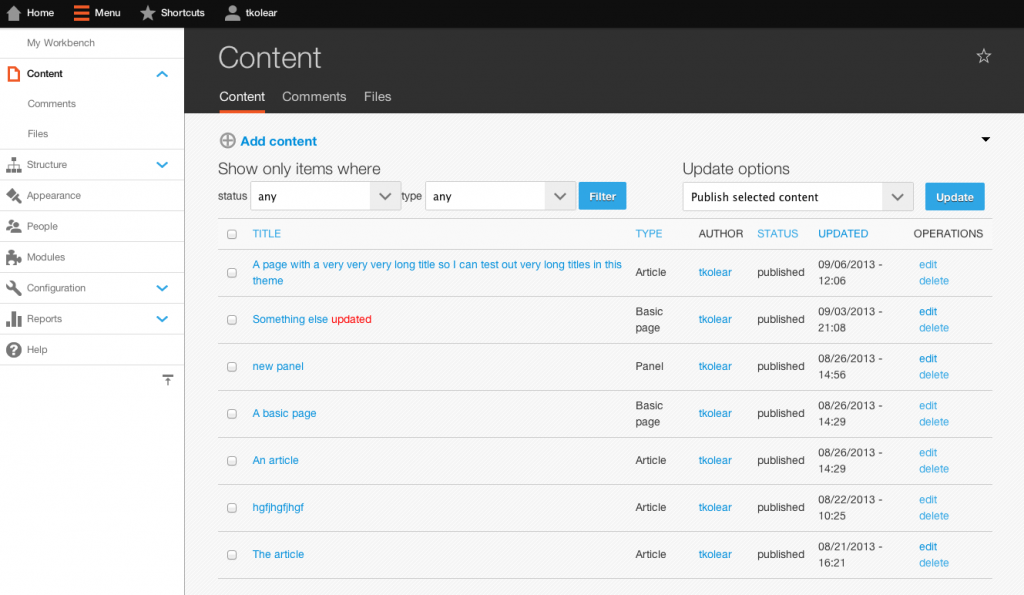Click the Structure hierarchy icon in sidebar
Image resolution: width=1024 pixels, height=595 pixels.
[14, 165]
